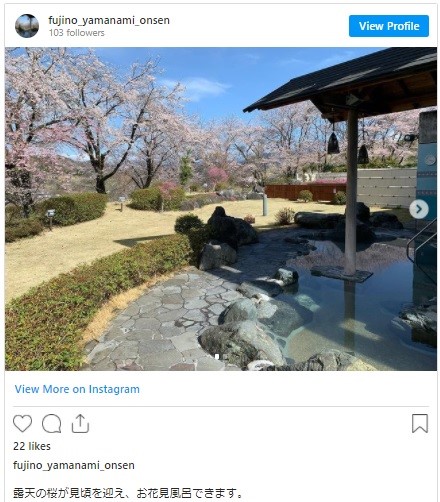The height and width of the screenshot is (502, 440).
Task: Toggle the bookmark to save this post
Action: (x=420, y=423)
